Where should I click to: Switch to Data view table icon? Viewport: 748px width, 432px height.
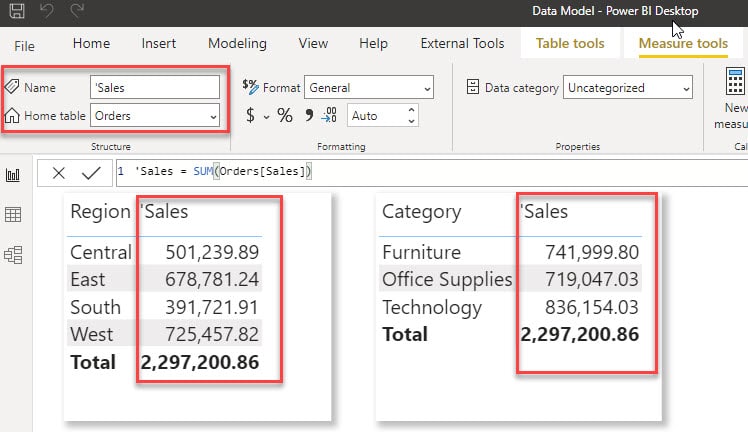coord(13,215)
